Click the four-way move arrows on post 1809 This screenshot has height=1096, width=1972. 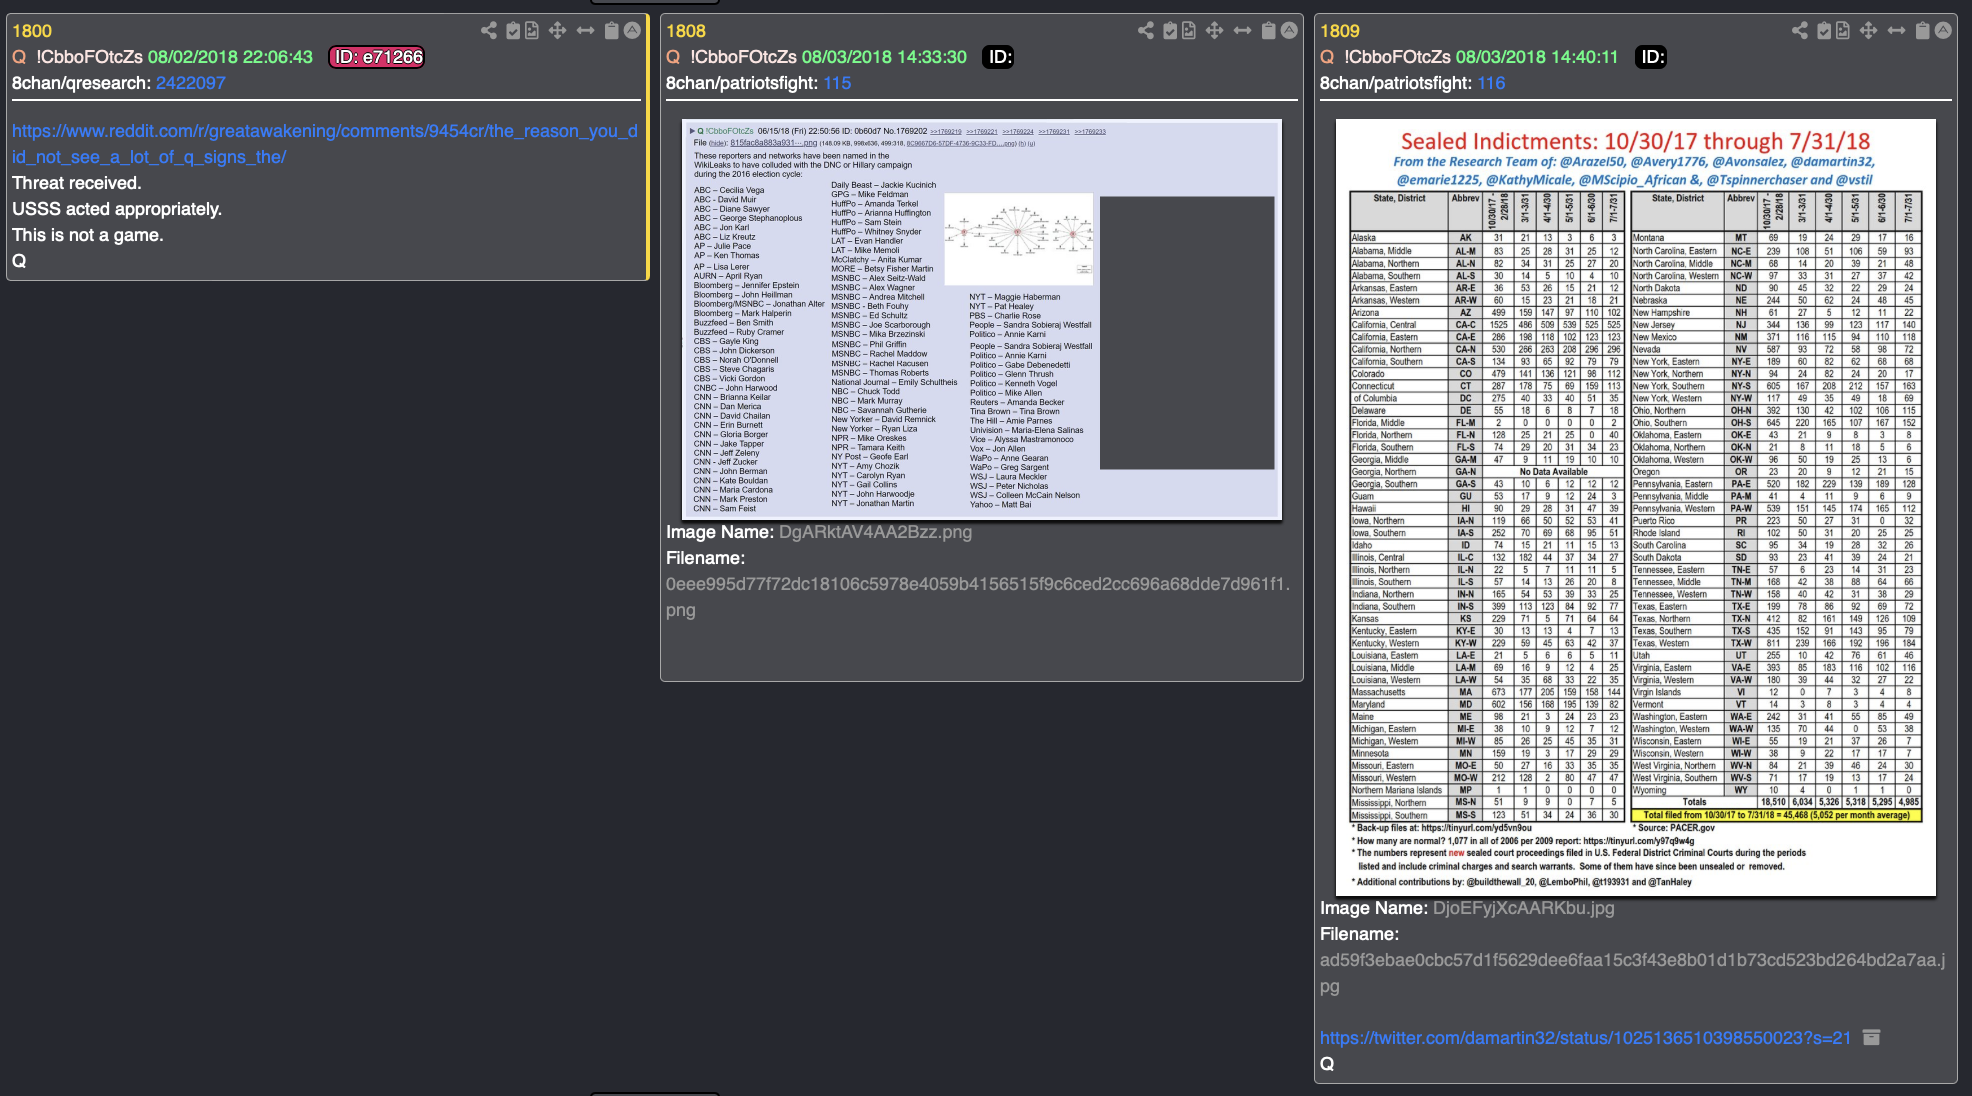pyautogui.click(x=1868, y=30)
